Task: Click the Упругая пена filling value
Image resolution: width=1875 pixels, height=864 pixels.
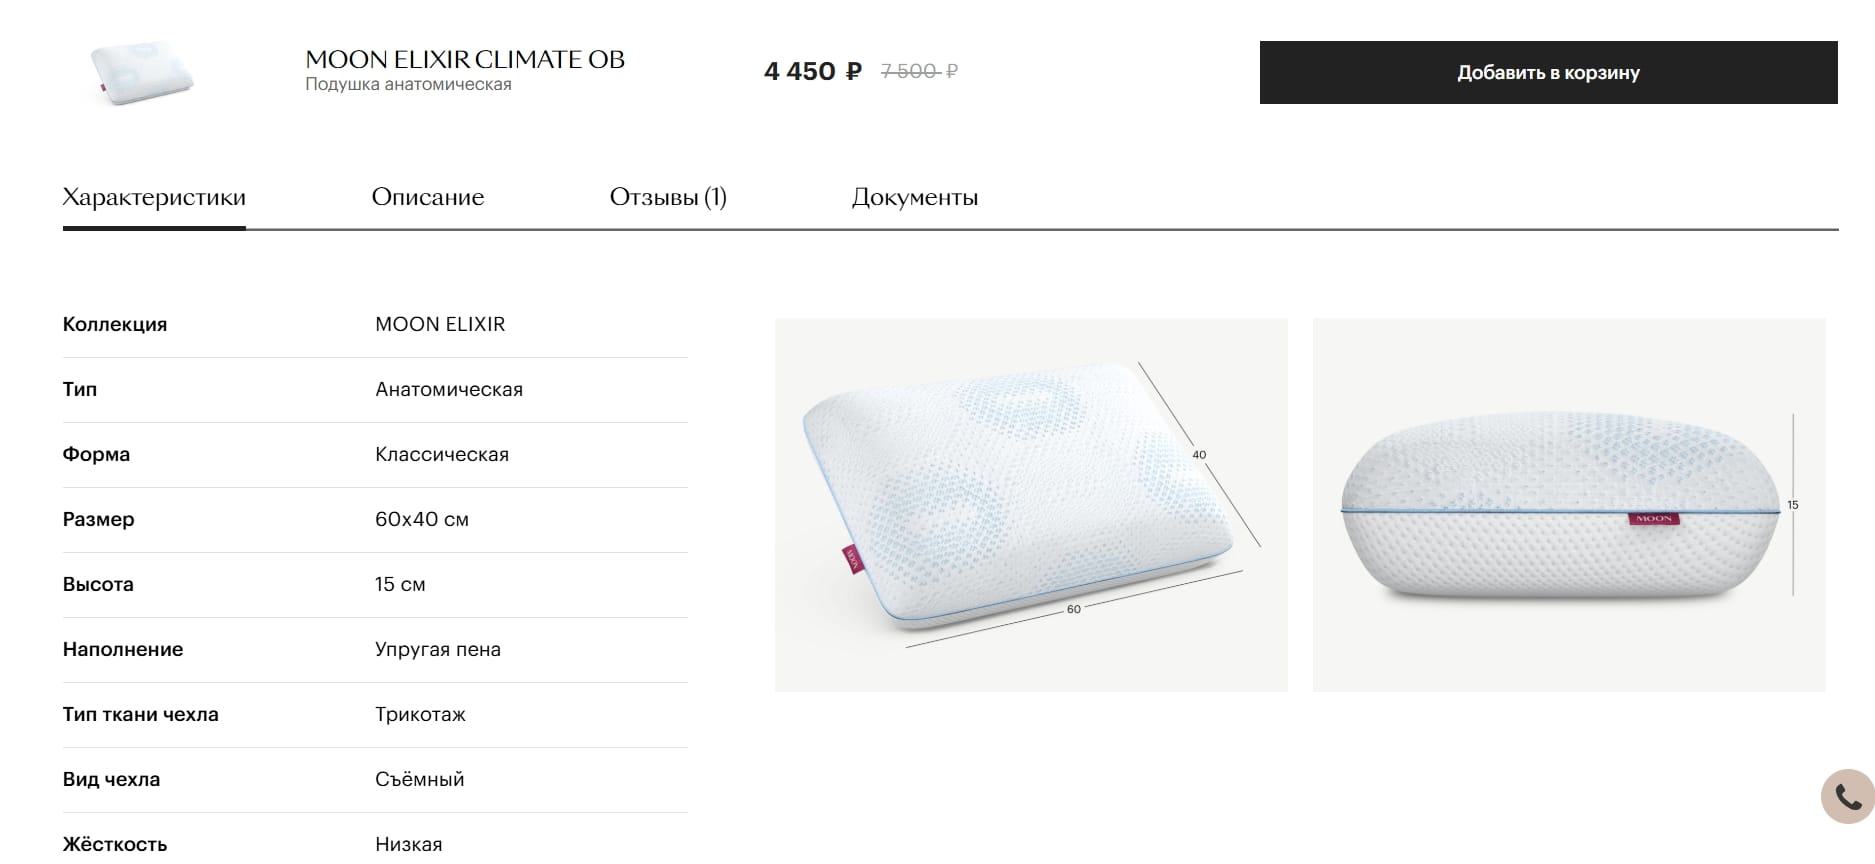Action: click(438, 649)
